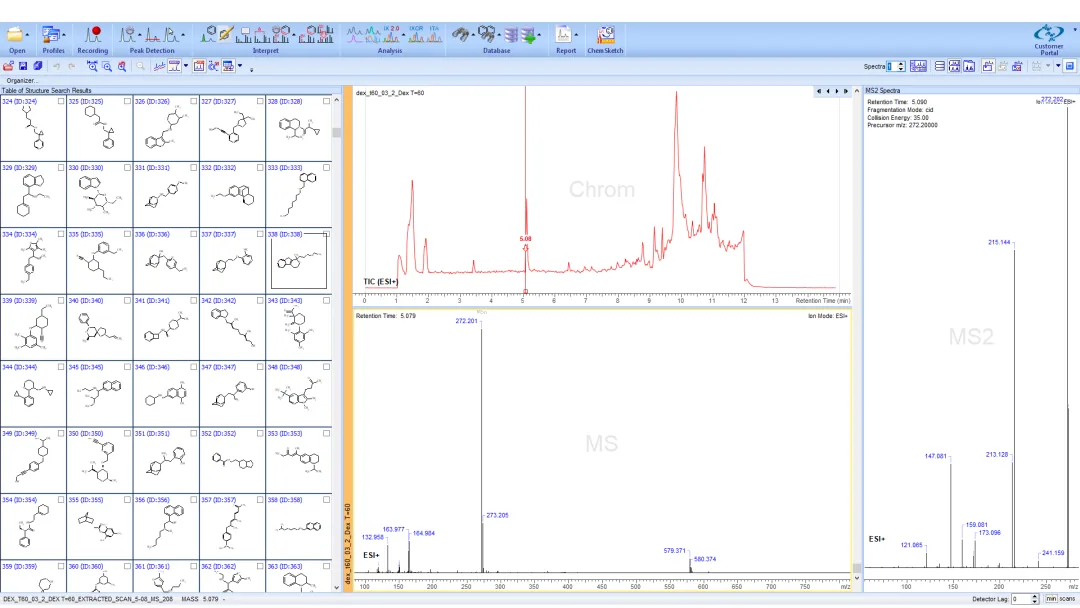
Task: Increase the Spectra count stepper
Action: click(901, 64)
